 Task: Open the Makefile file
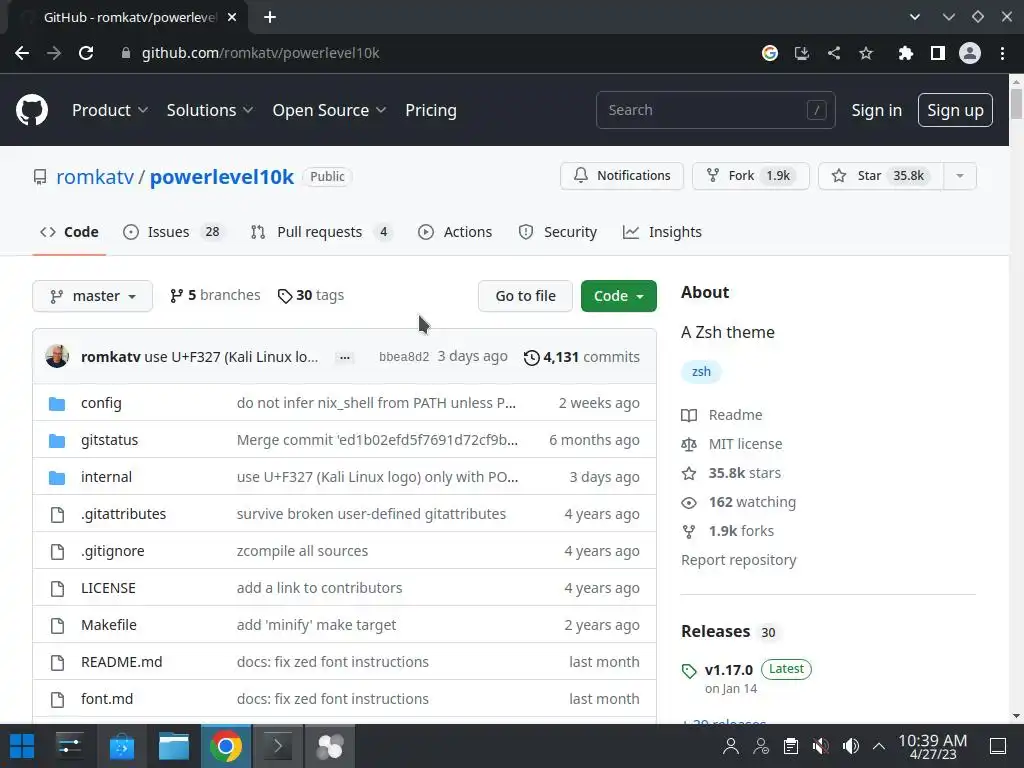click(109, 625)
